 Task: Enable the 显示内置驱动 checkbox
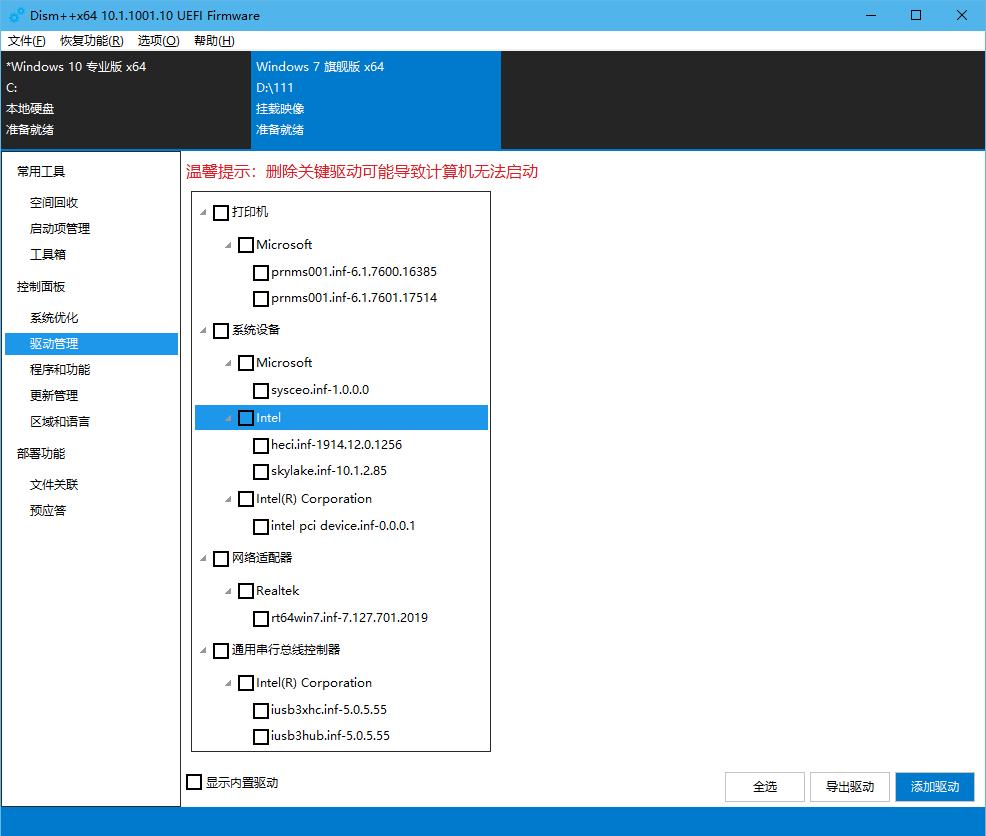coord(193,782)
